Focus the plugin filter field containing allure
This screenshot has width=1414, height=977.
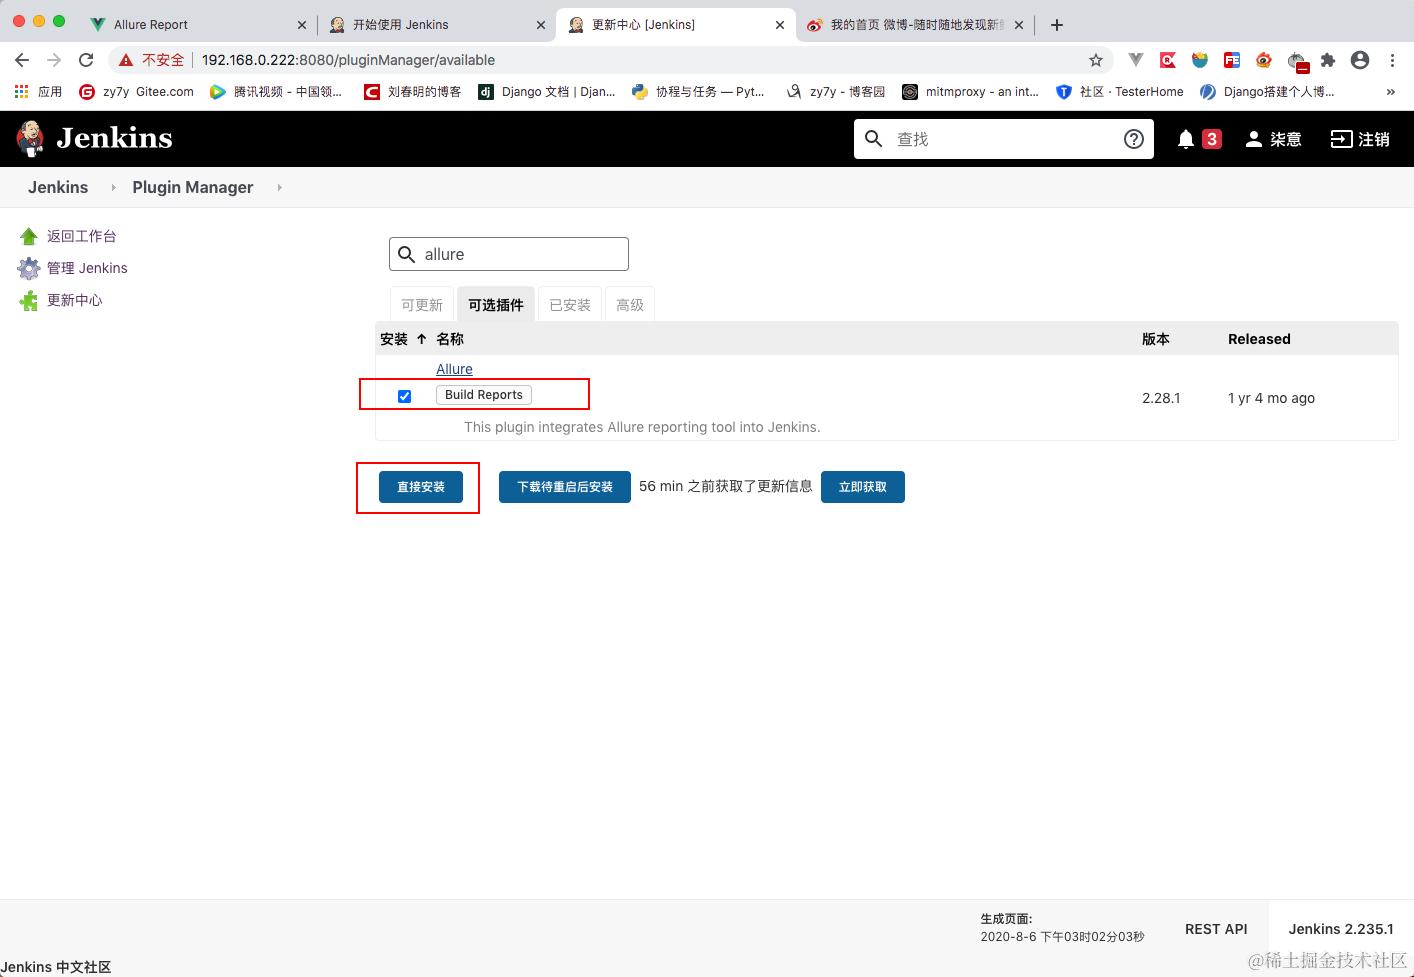click(x=509, y=254)
